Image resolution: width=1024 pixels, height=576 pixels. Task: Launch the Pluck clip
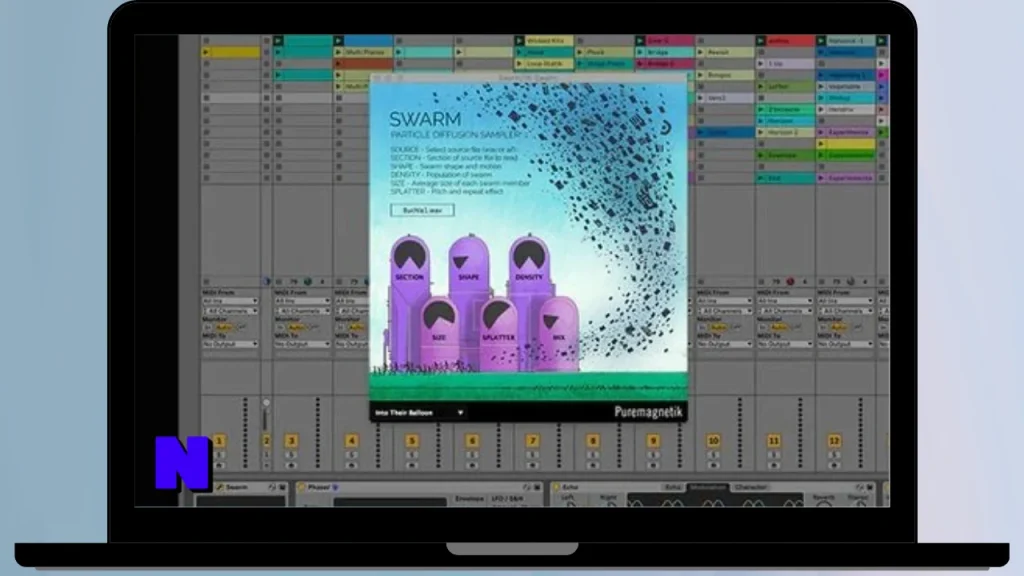click(x=580, y=52)
